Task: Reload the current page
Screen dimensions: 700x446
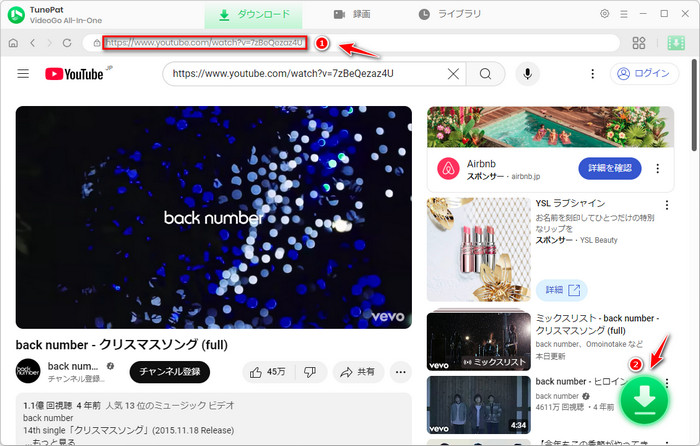Action: (x=67, y=43)
